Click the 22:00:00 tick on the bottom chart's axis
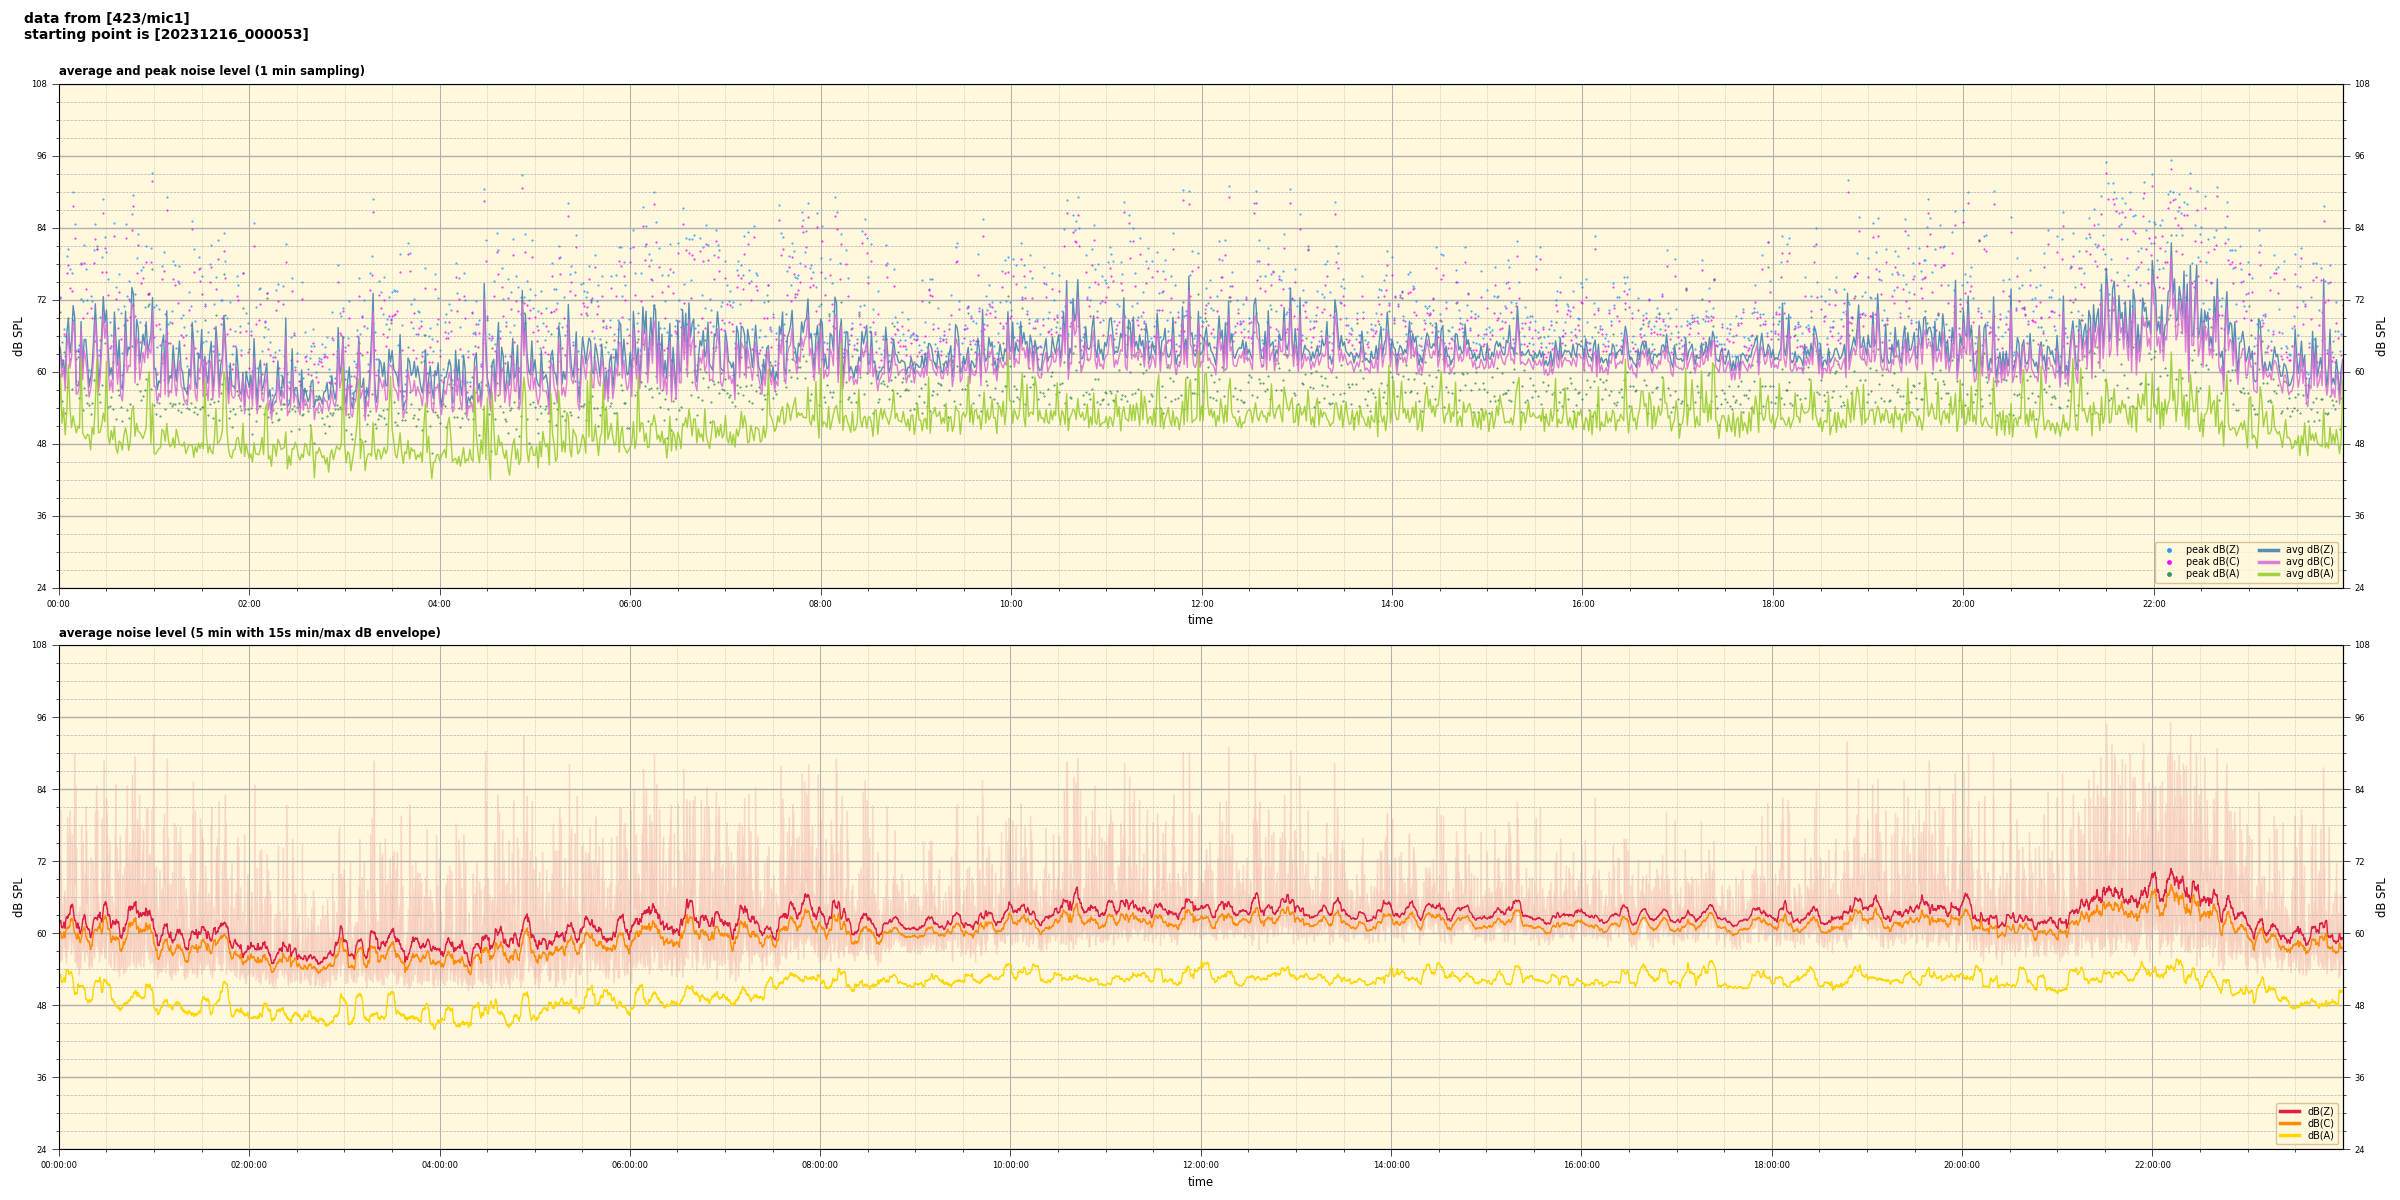This screenshot has height=1200, width=2400. tap(2152, 1165)
